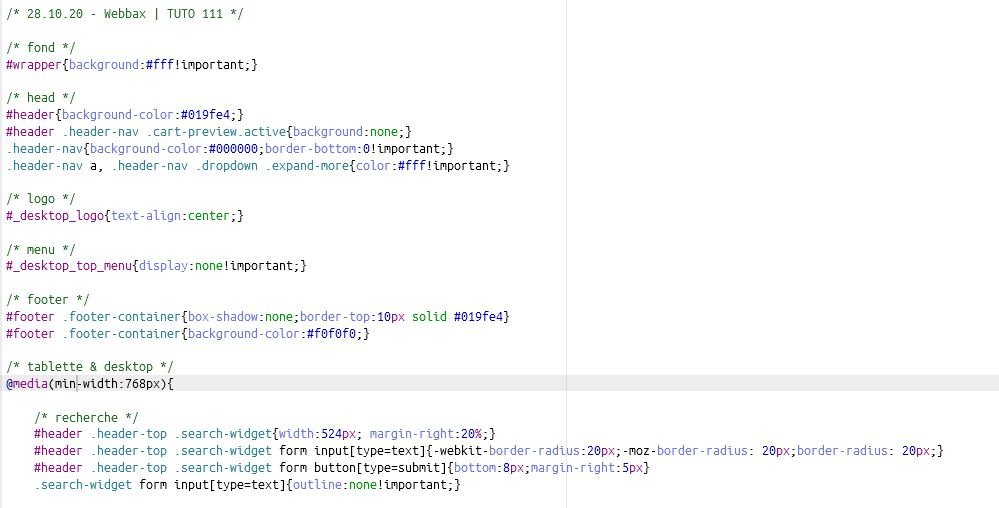Click the '#019fe4' value in header background-color
The width and height of the screenshot is (999, 508).
pos(205,115)
